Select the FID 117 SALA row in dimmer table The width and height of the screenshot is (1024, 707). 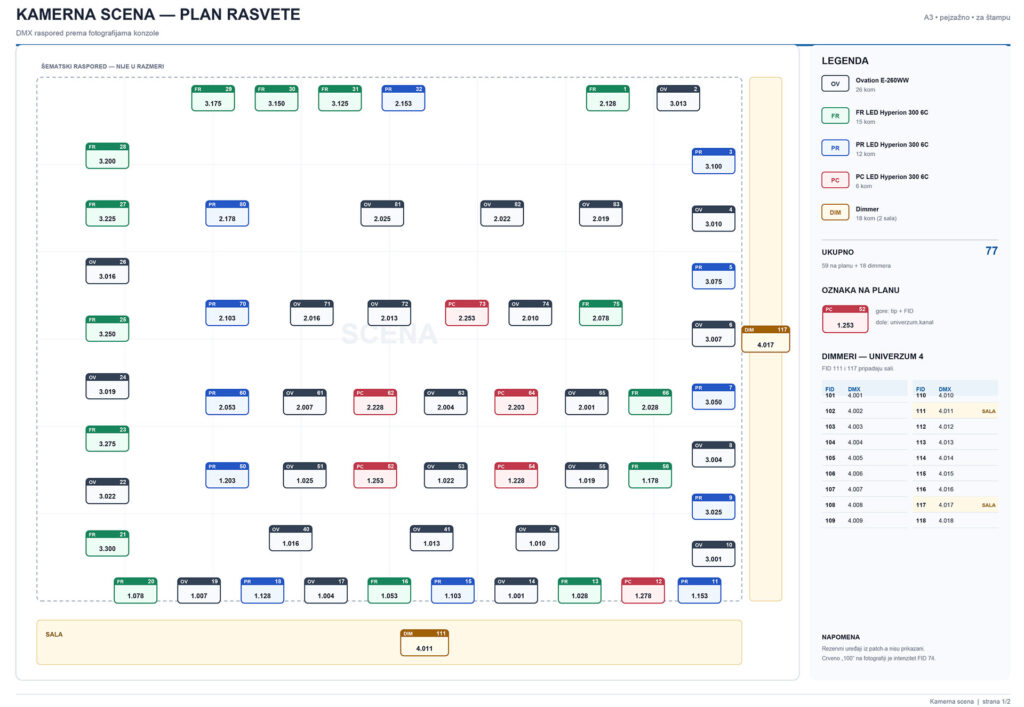click(955, 505)
